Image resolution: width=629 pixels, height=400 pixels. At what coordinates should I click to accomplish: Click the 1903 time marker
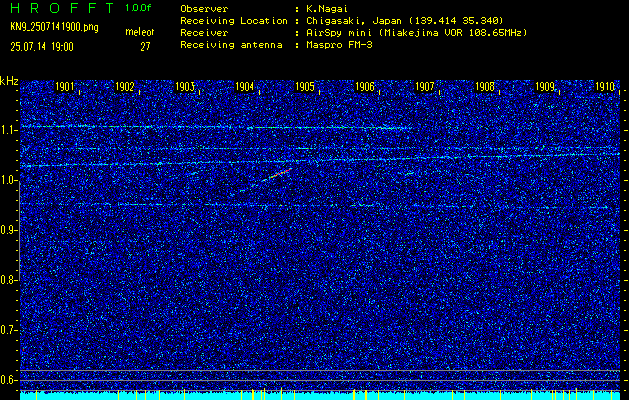[185, 87]
